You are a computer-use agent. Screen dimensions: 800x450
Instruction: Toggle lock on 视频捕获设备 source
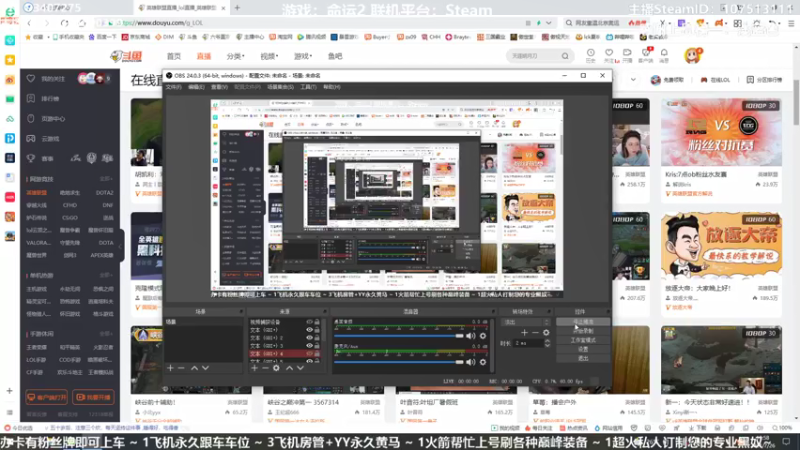coord(317,322)
